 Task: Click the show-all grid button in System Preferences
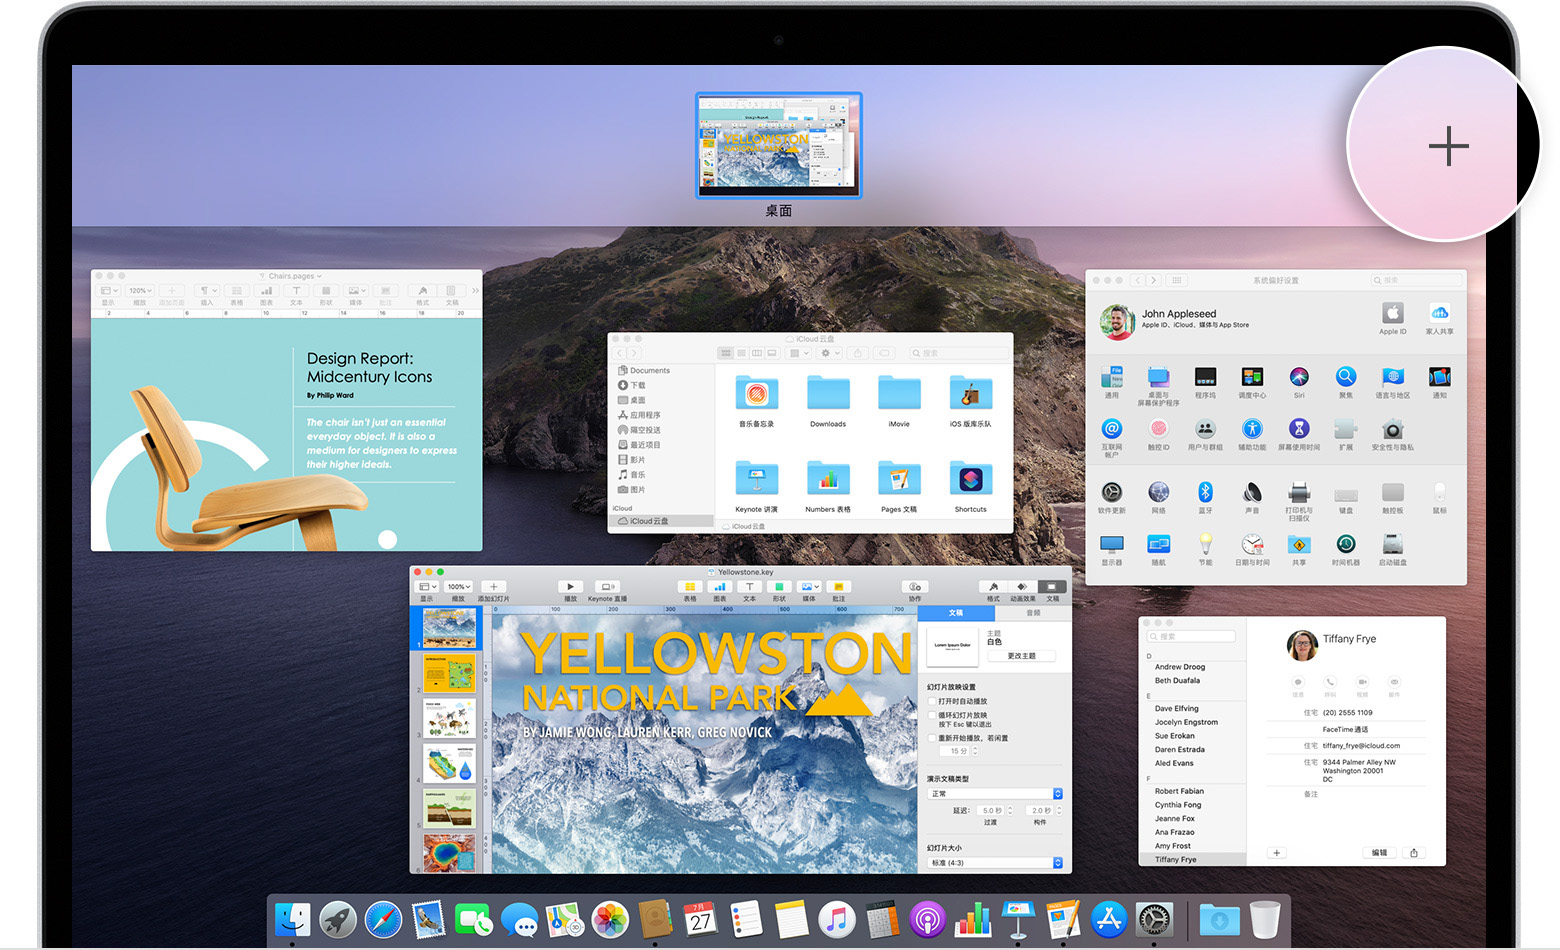click(1177, 280)
